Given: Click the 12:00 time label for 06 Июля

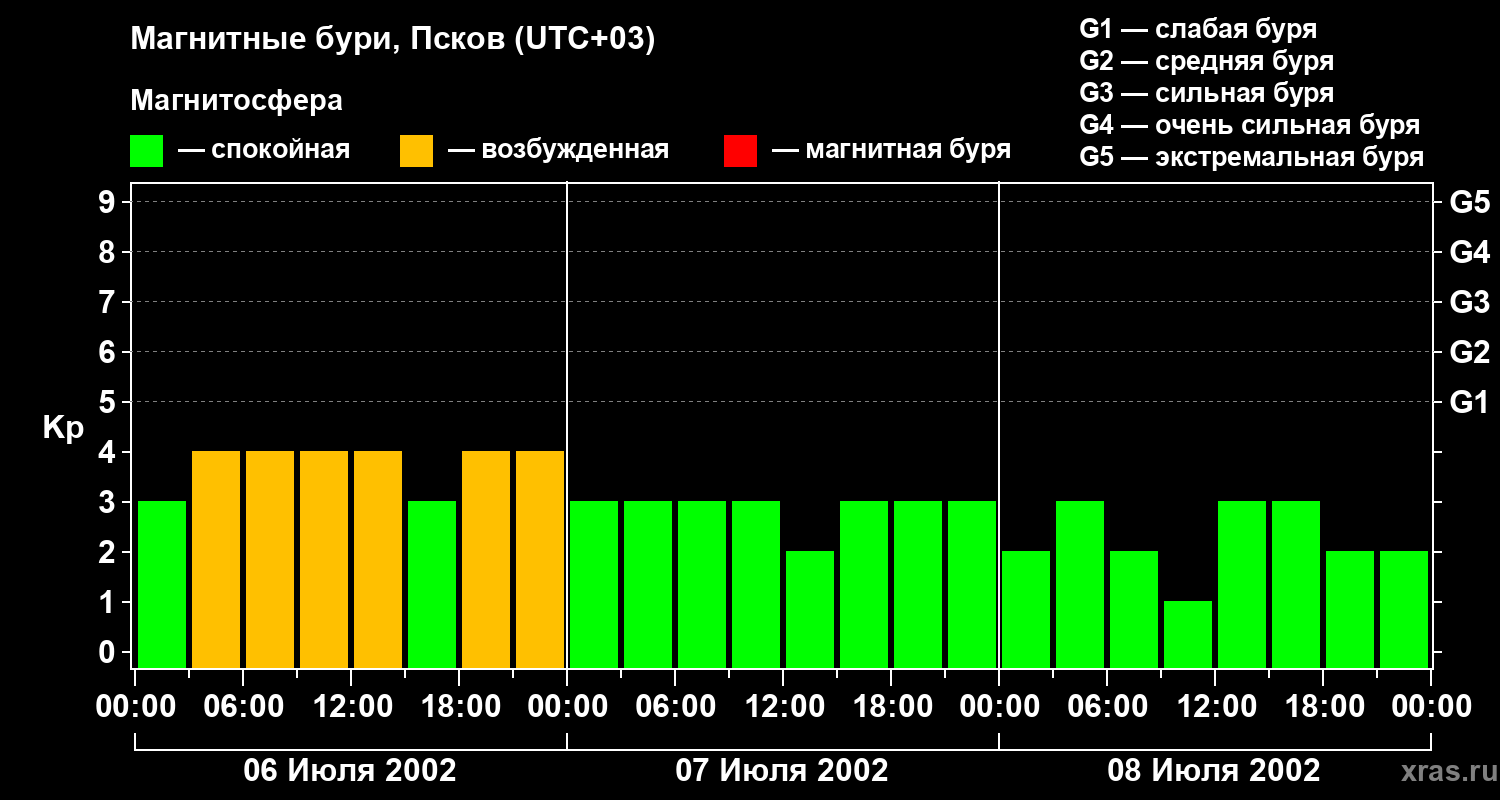Looking at the screenshot, I should [351, 707].
